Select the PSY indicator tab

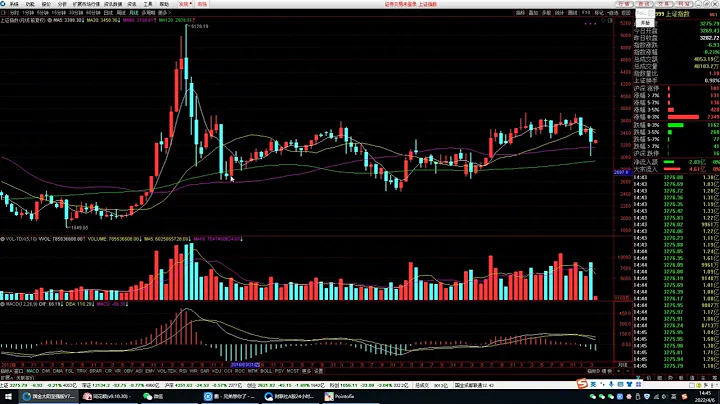pyautogui.click(x=279, y=371)
